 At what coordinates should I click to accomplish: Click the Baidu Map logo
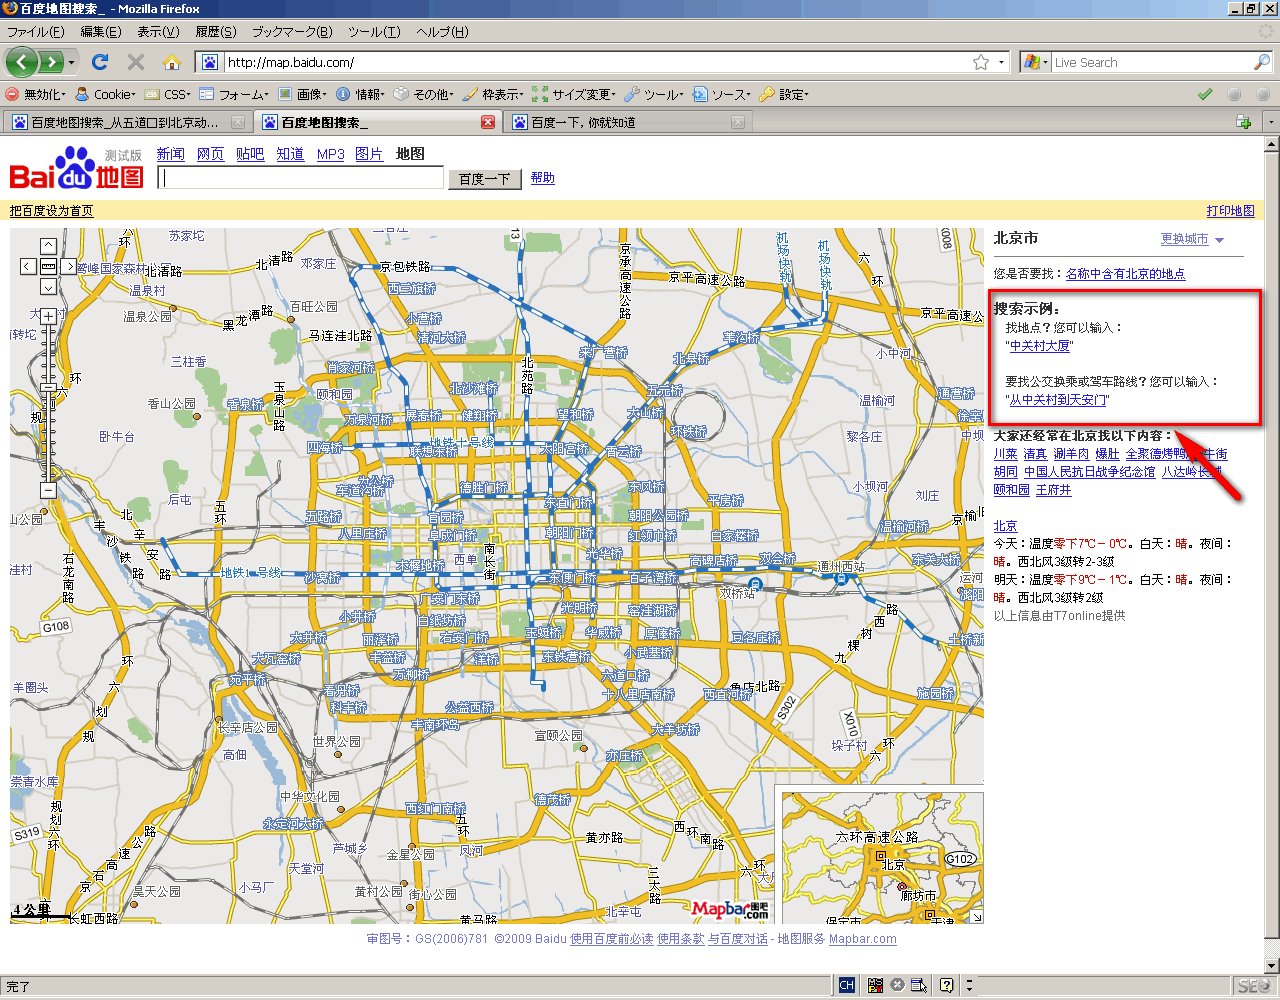76,168
